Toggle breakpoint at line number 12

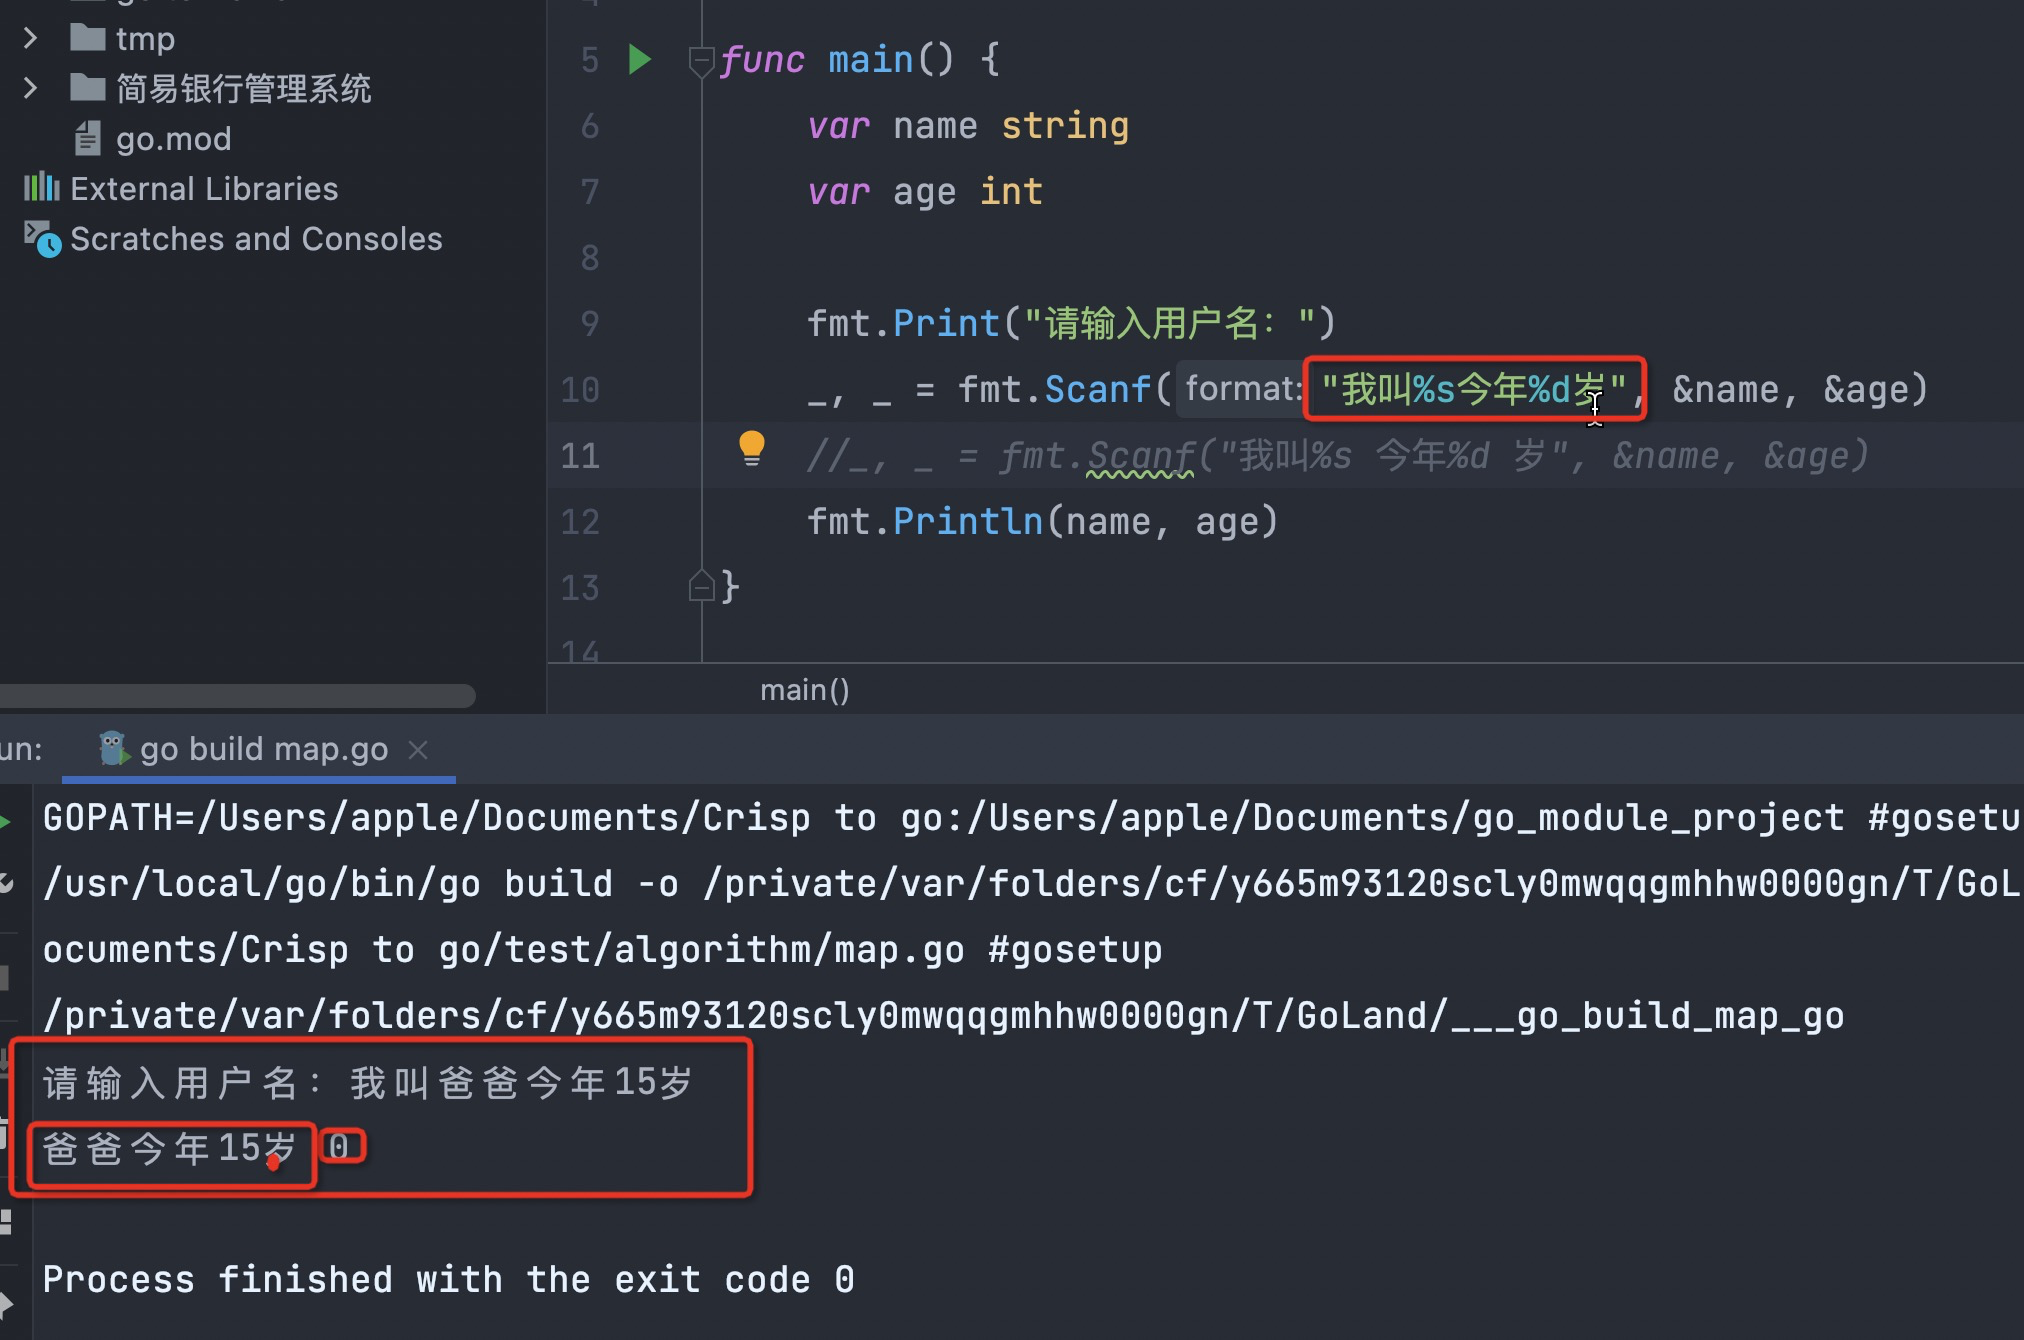point(580,522)
